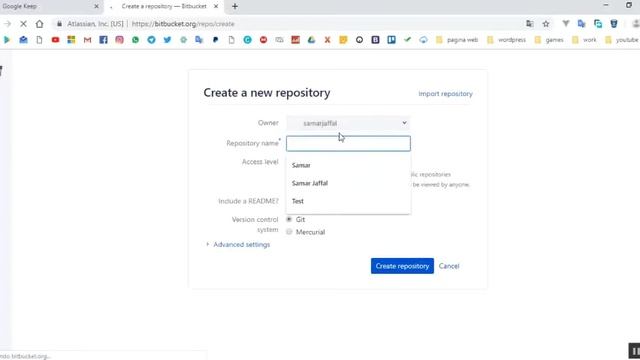Open work bookmarks folder
Viewport: 640px width, 360px height.
(584, 40)
